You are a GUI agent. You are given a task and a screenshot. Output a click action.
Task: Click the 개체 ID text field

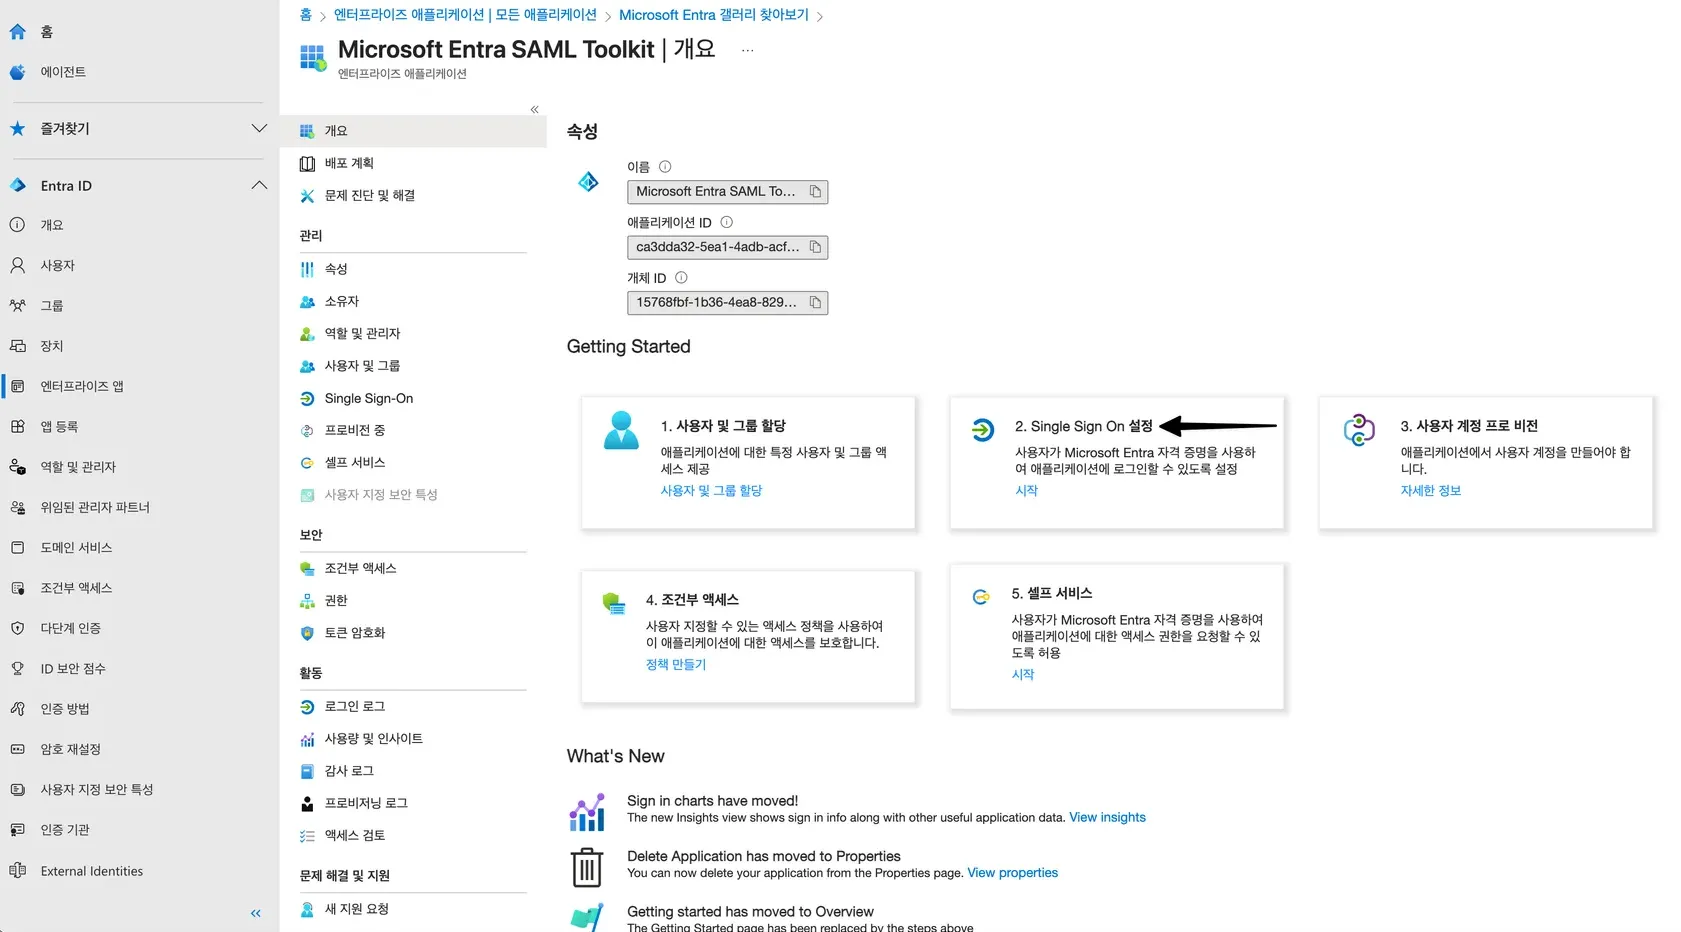tap(727, 303)
